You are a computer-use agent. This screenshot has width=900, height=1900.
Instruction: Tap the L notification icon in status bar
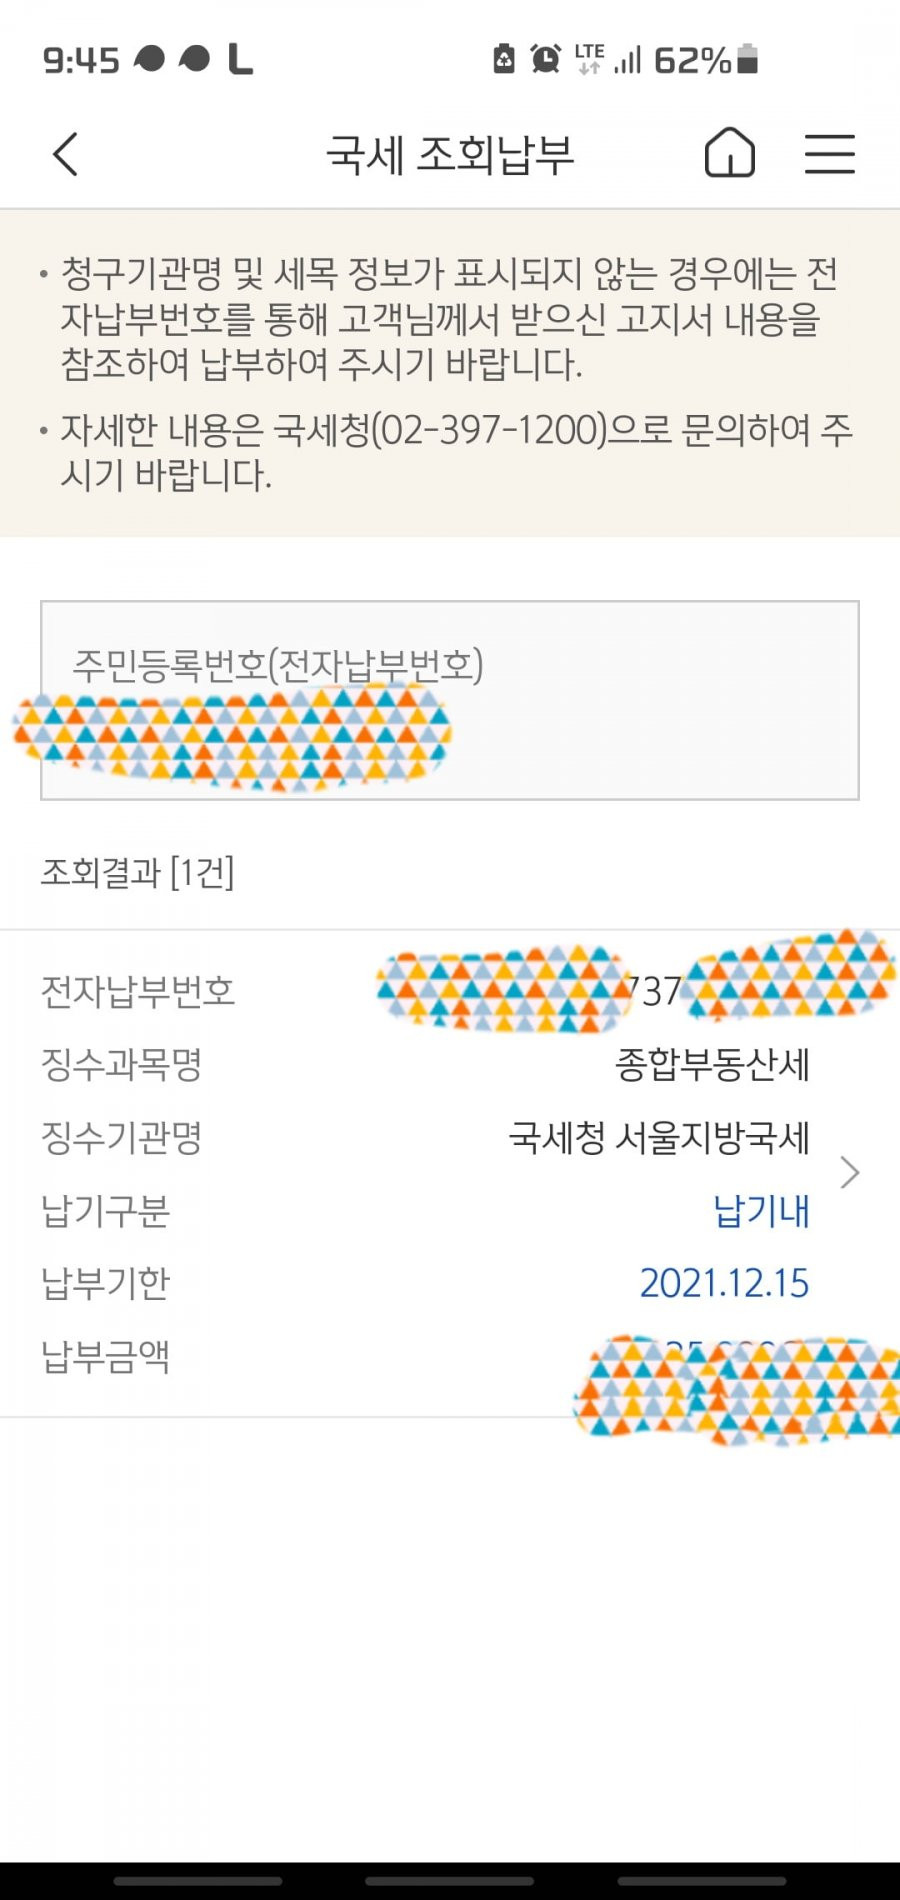(240, 59)
